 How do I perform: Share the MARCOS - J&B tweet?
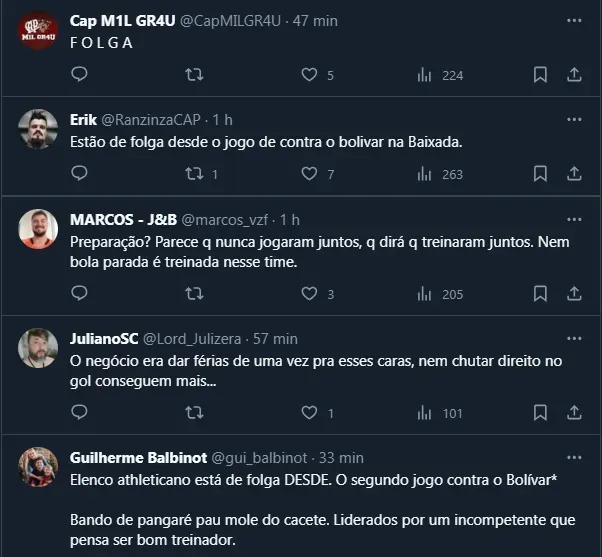574,294
